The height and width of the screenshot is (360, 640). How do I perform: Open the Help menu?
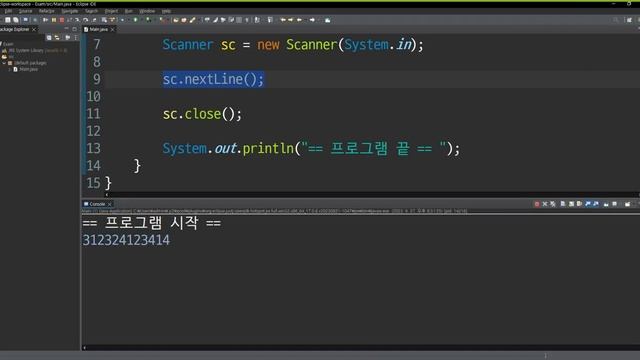(x=166, y=11)
